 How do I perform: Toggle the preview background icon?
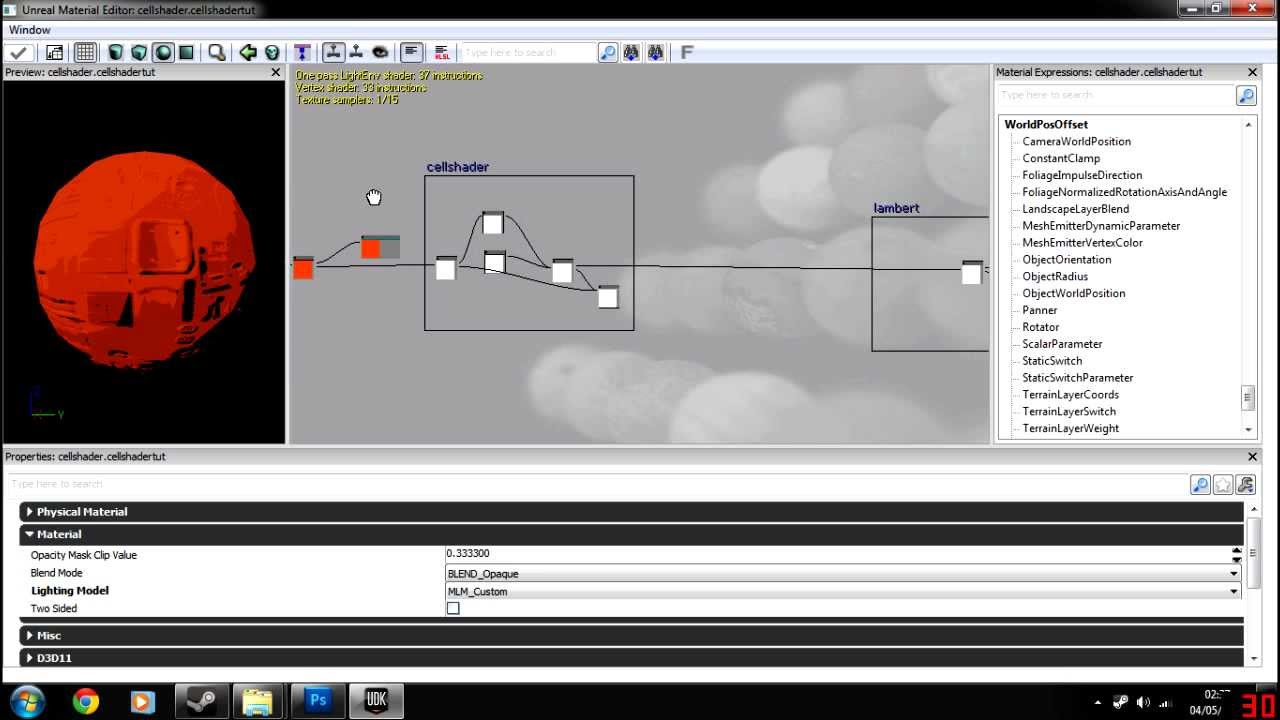(x=54, y=52)
